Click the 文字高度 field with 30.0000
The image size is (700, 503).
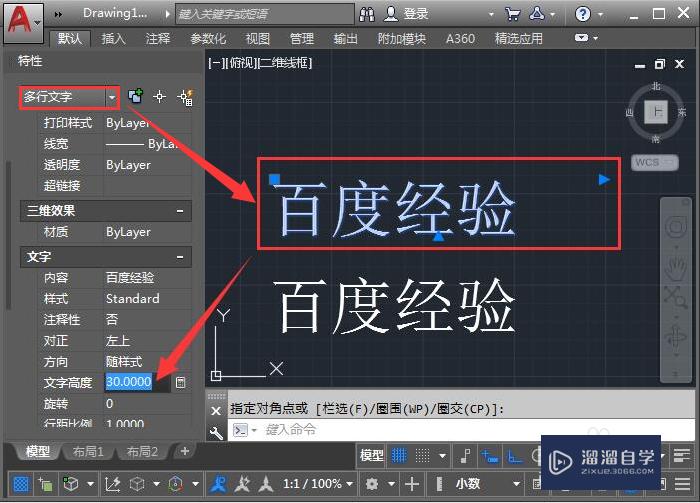[x=137, y=382]
